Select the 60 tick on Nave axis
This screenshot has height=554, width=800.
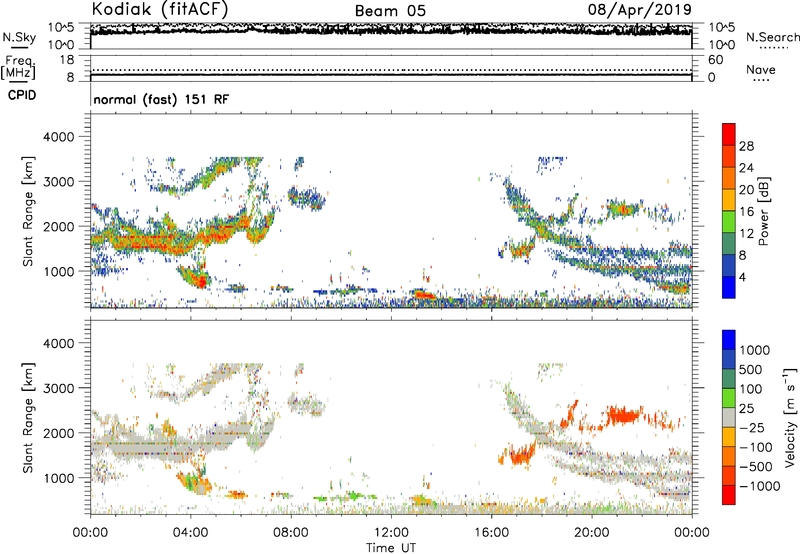pos(715,60)
